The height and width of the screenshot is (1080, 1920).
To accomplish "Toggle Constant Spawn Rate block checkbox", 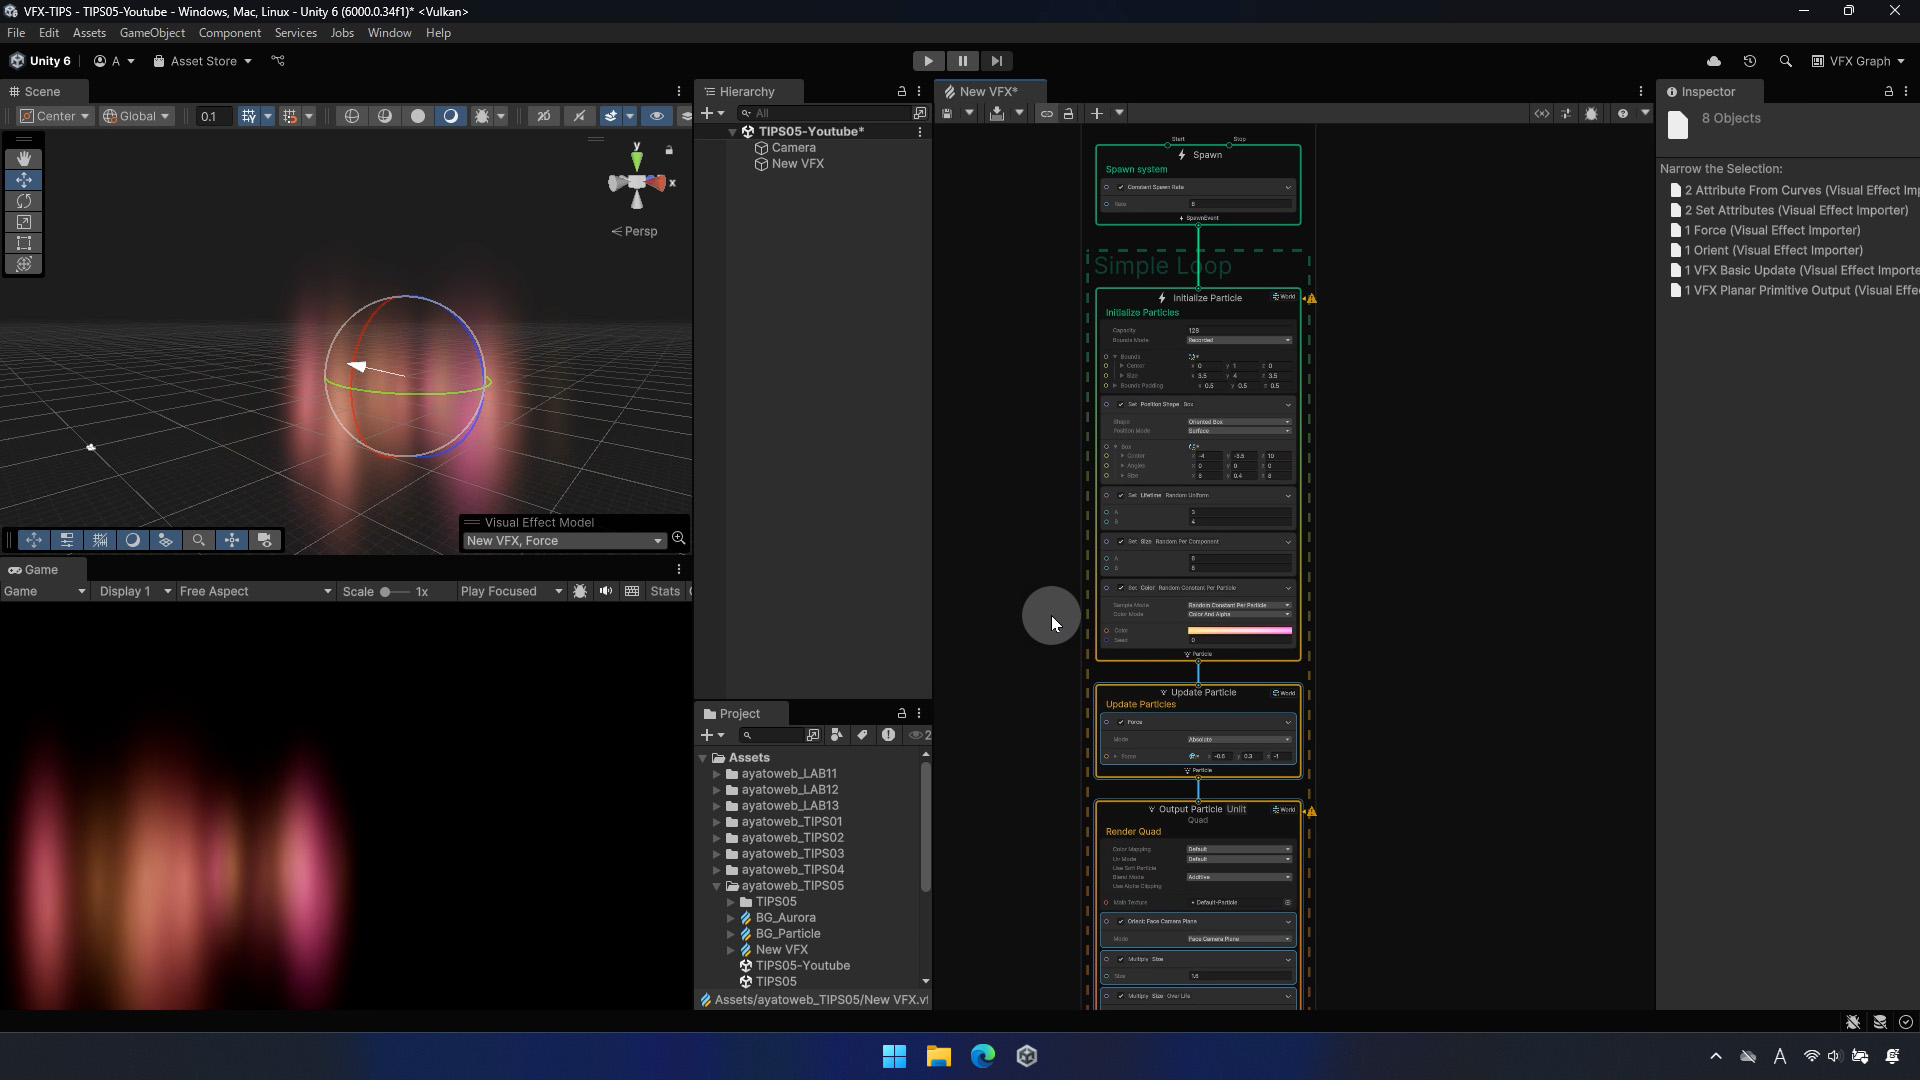I will coord(1121,187).
